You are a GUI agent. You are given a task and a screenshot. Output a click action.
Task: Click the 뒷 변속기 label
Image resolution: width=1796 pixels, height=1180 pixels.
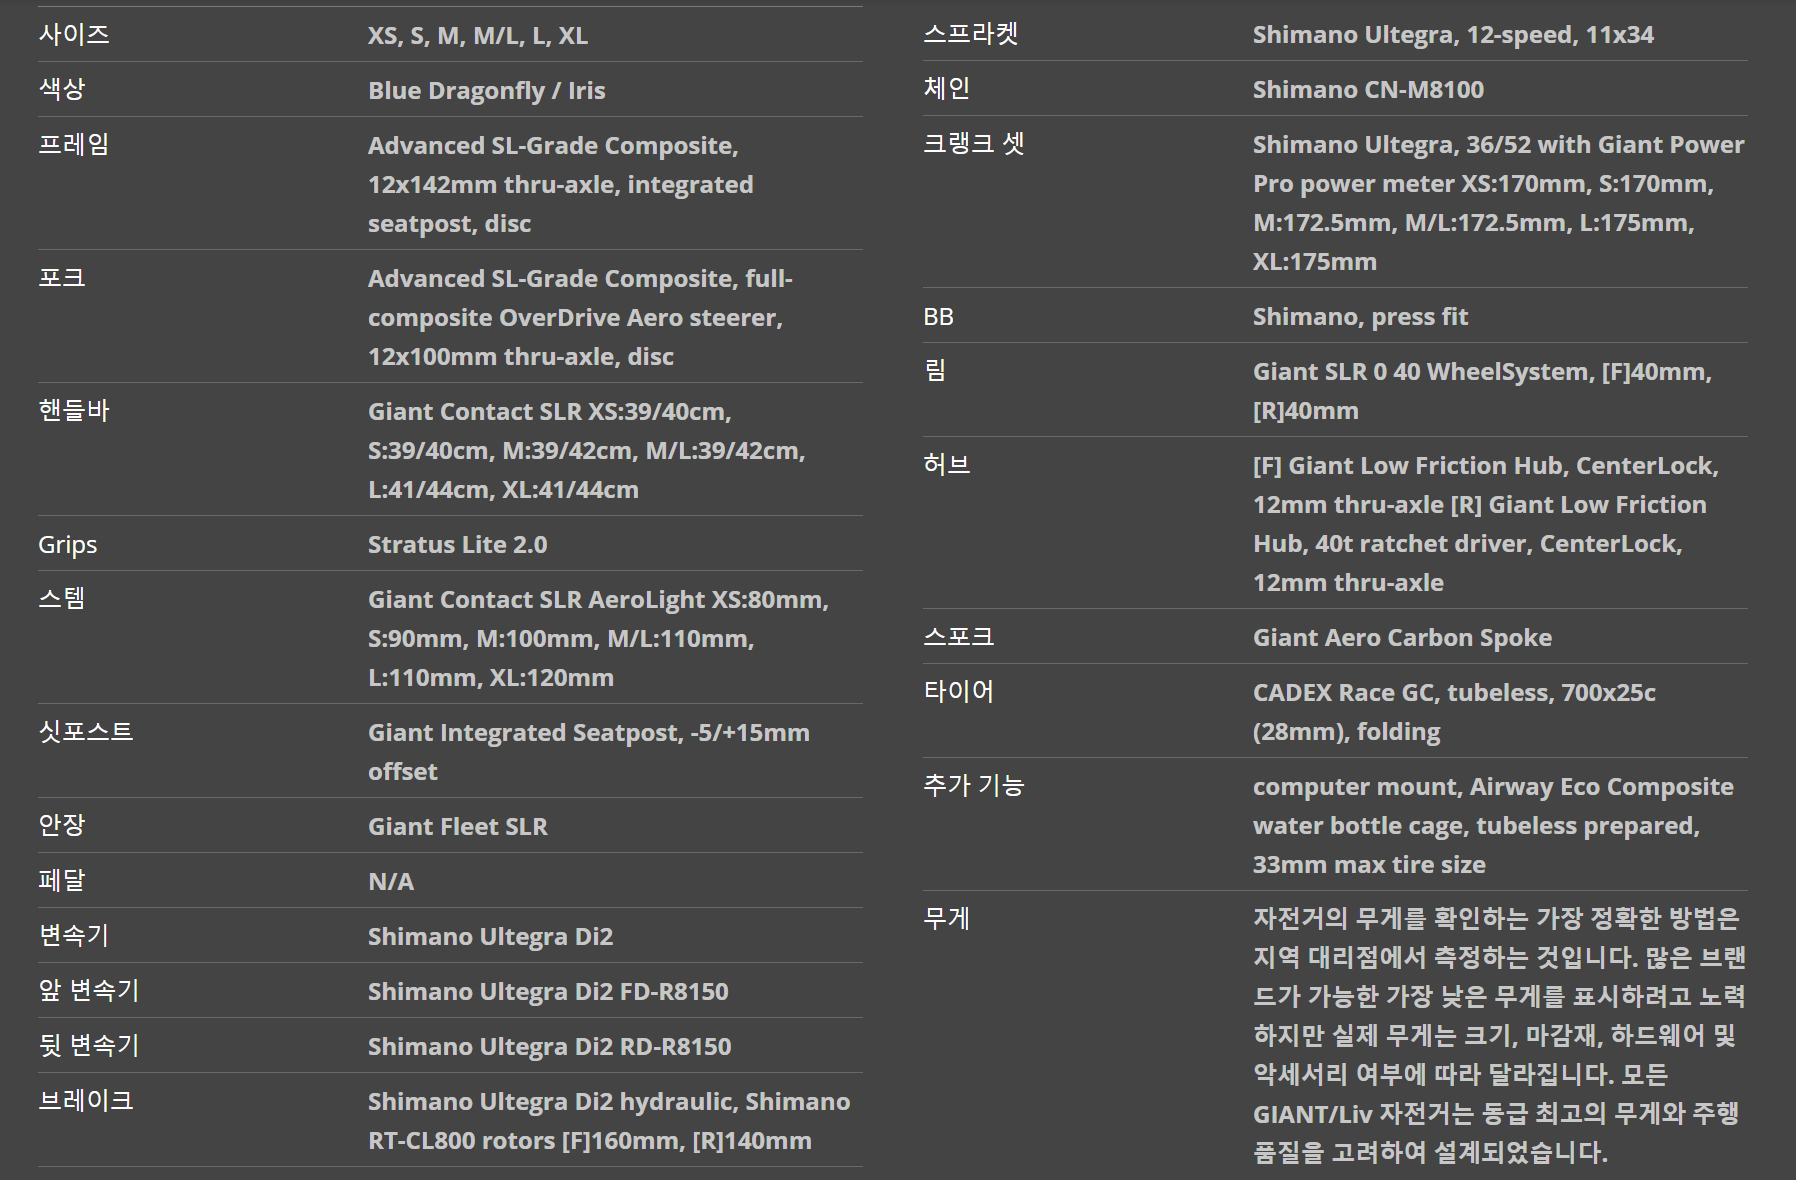(89, 1046)
